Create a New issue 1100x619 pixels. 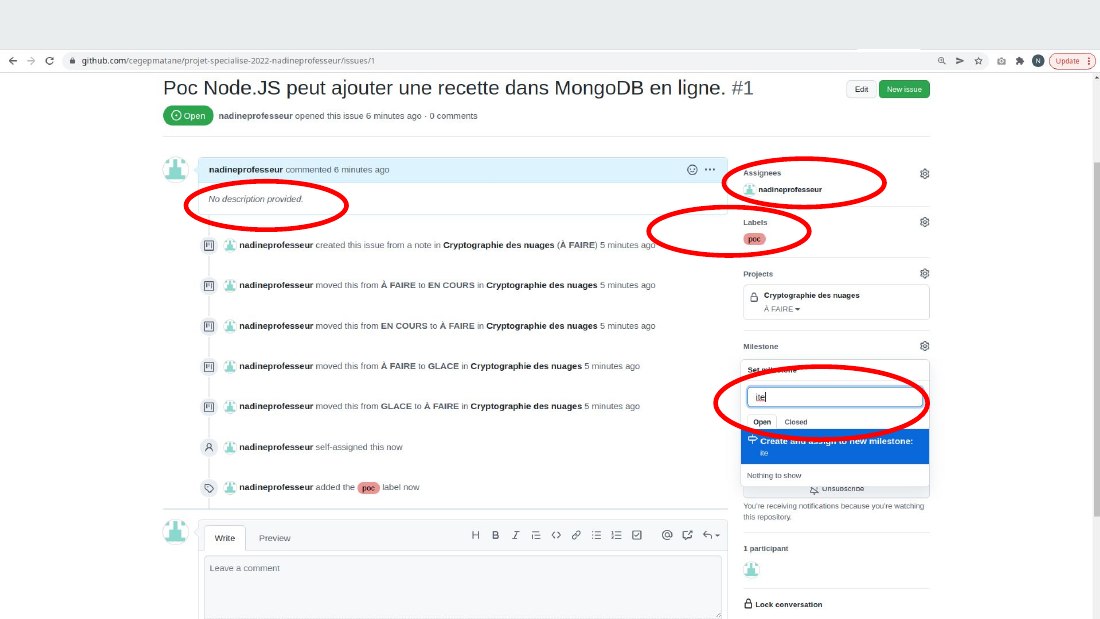coord(904,89)
